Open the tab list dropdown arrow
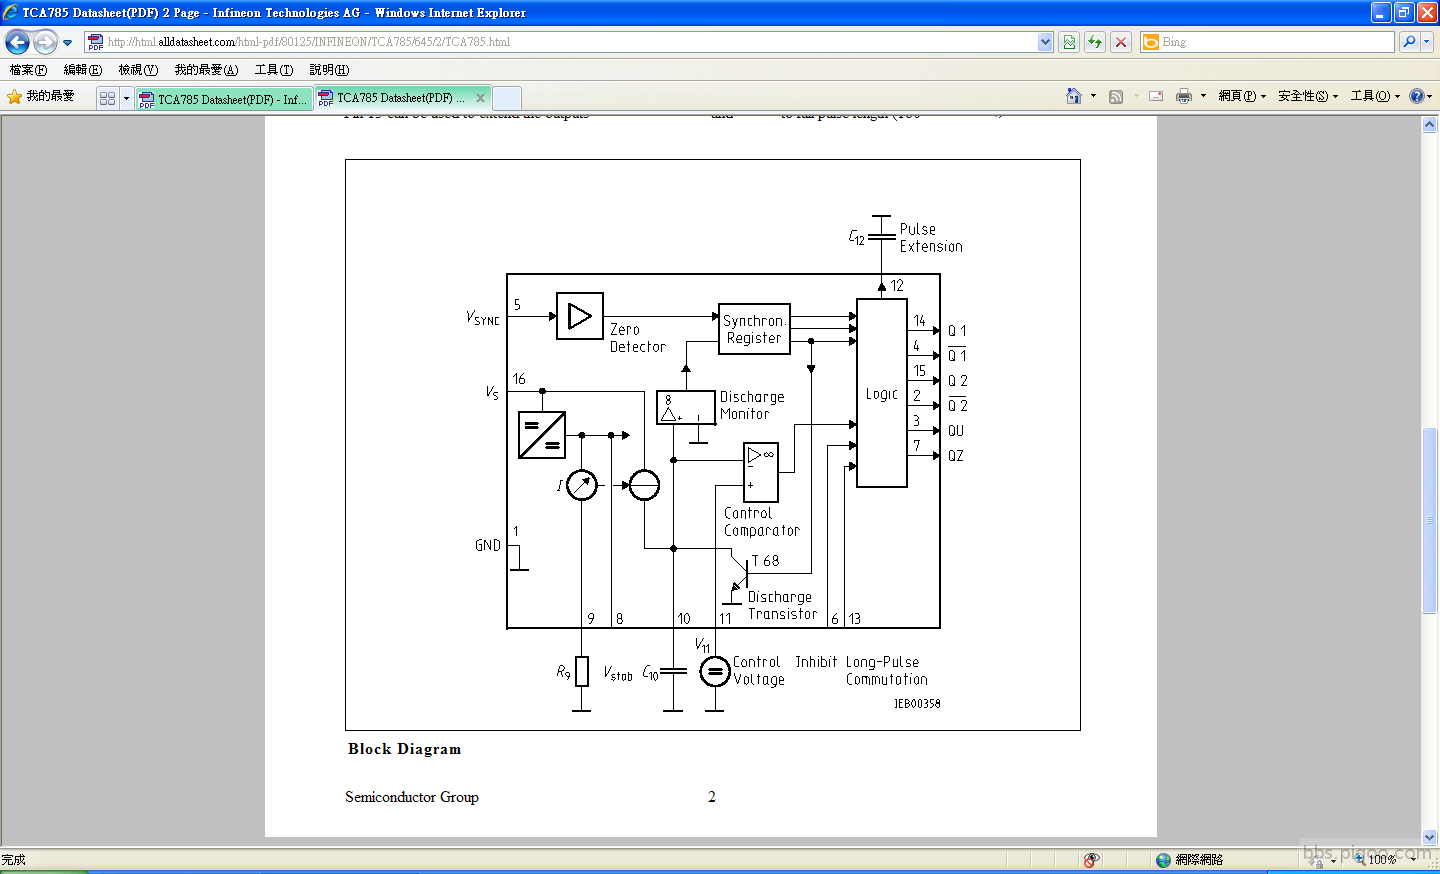Image resolution: width=1440 pixels, height=874 pixels. click(126, 98)
